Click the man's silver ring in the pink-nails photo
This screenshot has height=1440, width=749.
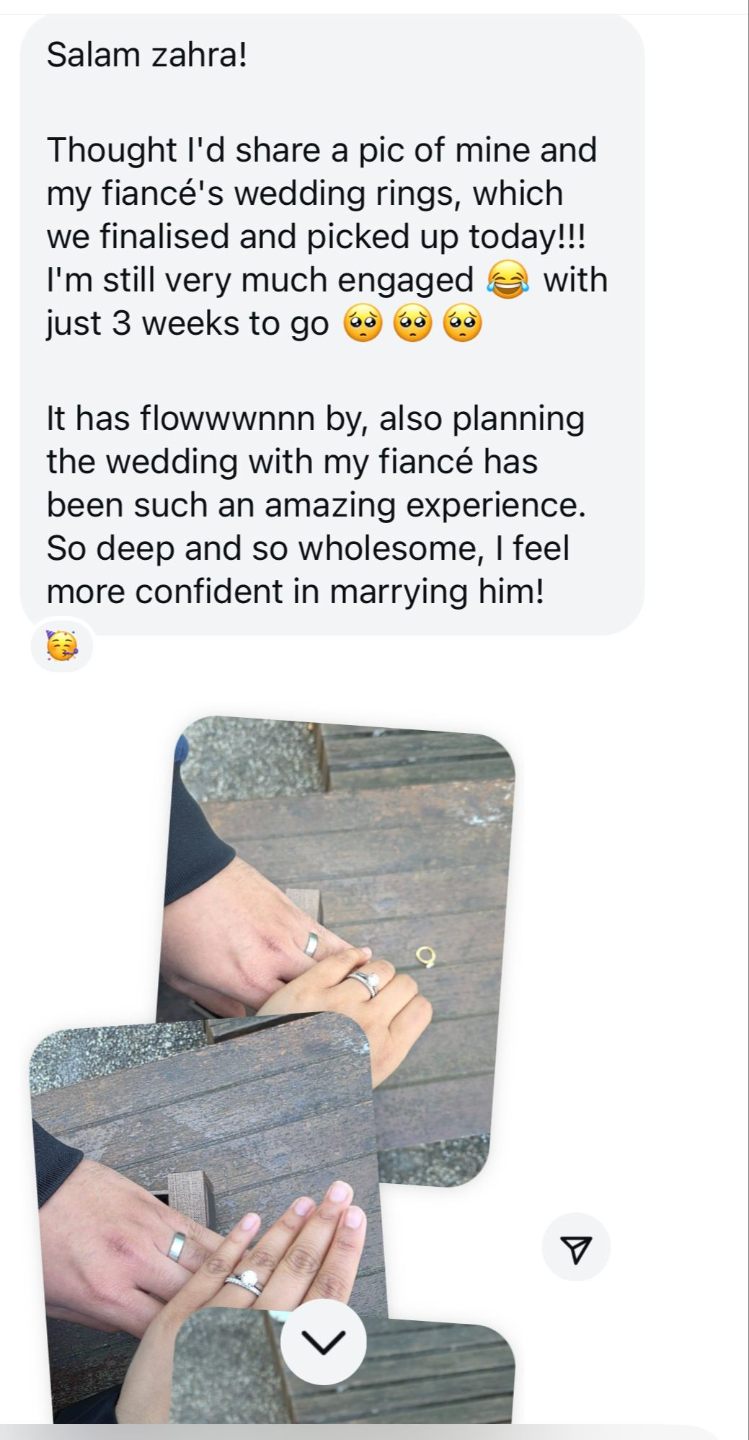click(x=177, y=1246)
